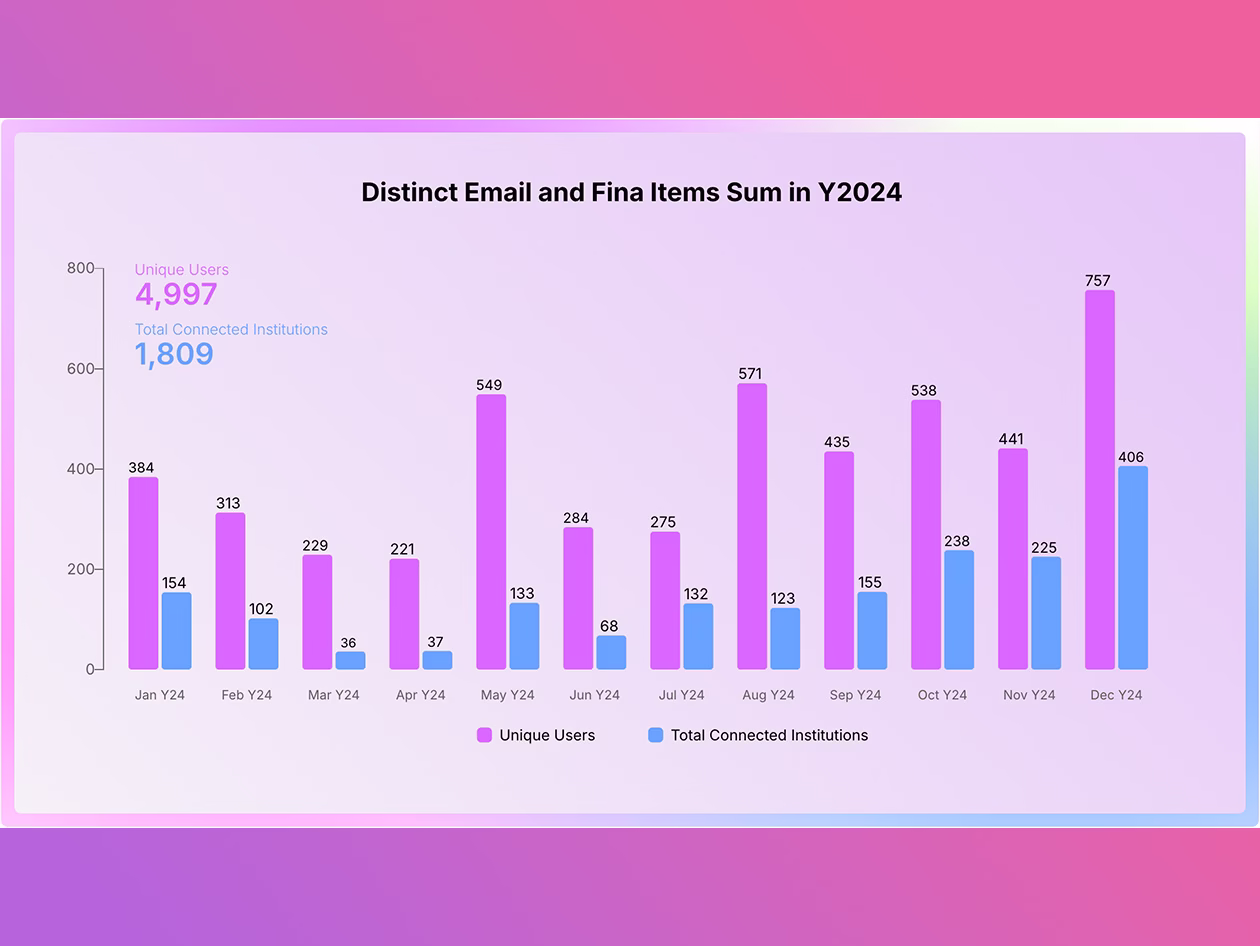Click the Feb Y24 x-axis label
The width and height of the screenshot is (1260, 946).
tap(247, 695)
